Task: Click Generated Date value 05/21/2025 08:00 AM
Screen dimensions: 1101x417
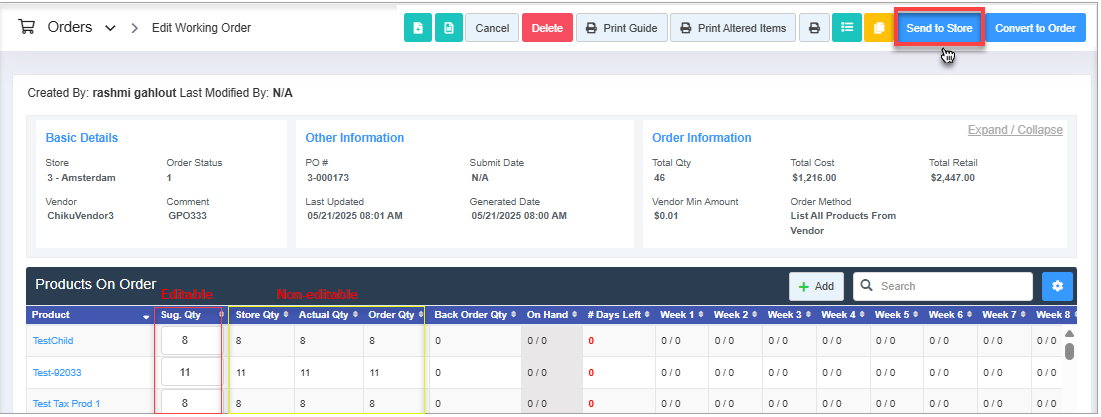Action: pos(519,216)
